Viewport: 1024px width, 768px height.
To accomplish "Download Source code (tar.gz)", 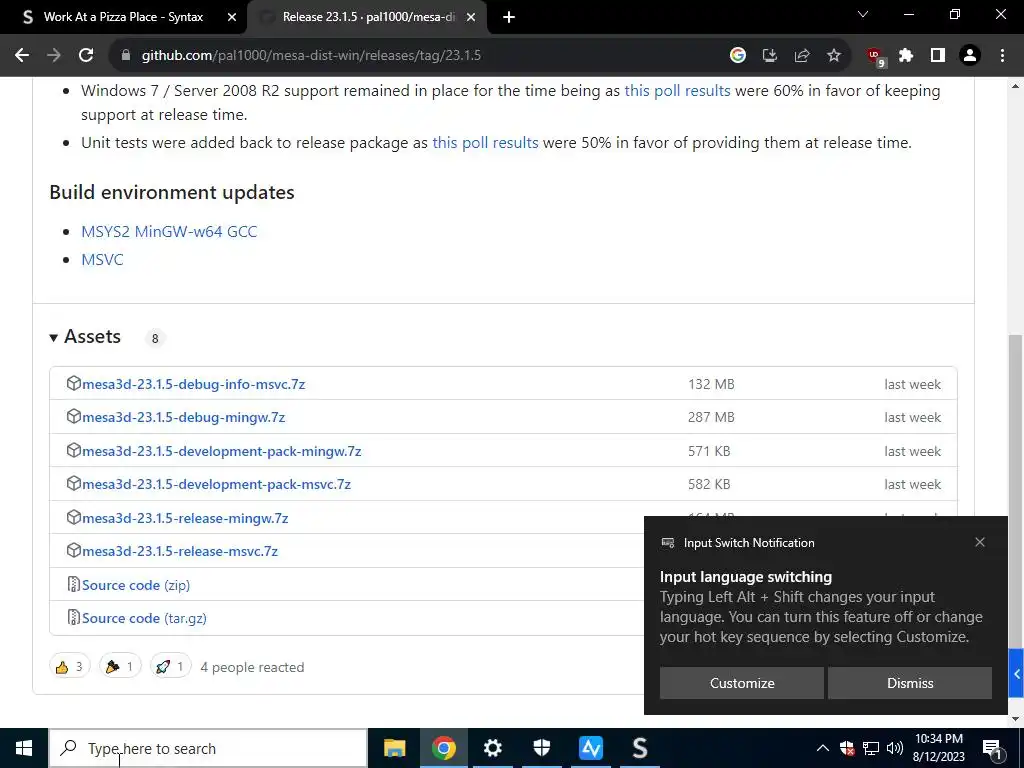I will tap(144, 618).
